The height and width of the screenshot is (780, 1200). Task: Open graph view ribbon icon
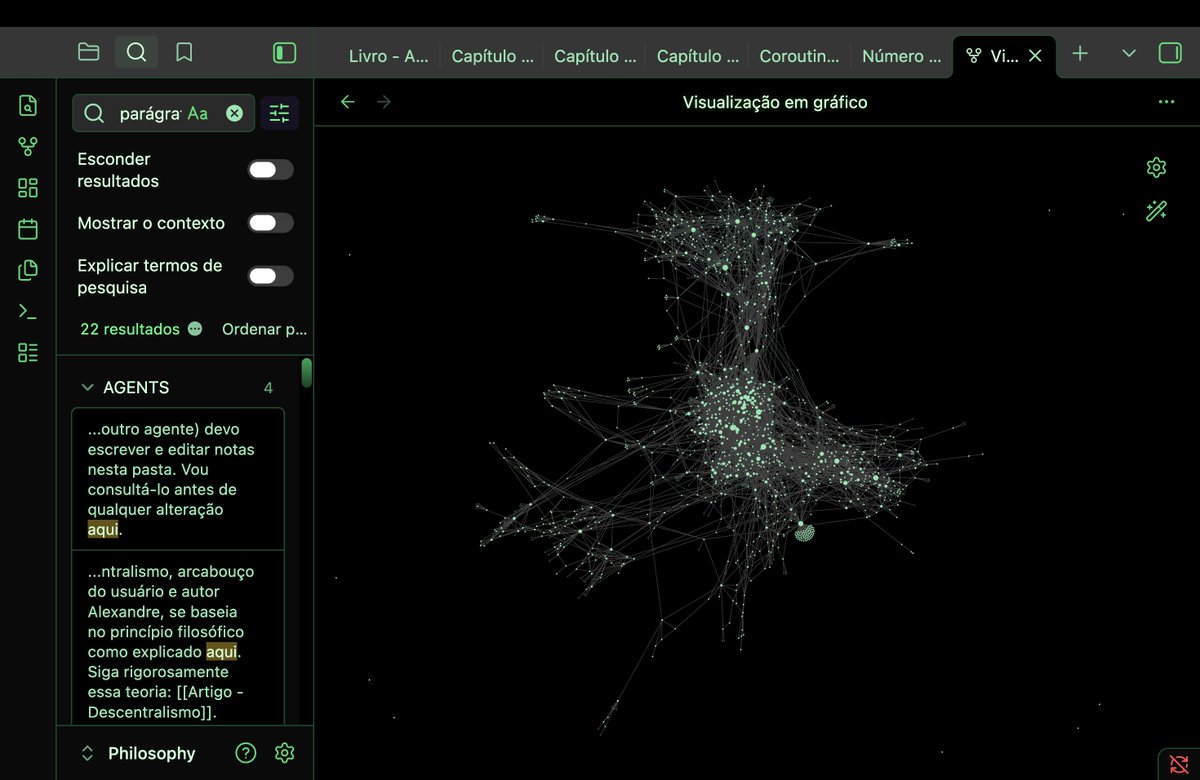tap(28, 147)
